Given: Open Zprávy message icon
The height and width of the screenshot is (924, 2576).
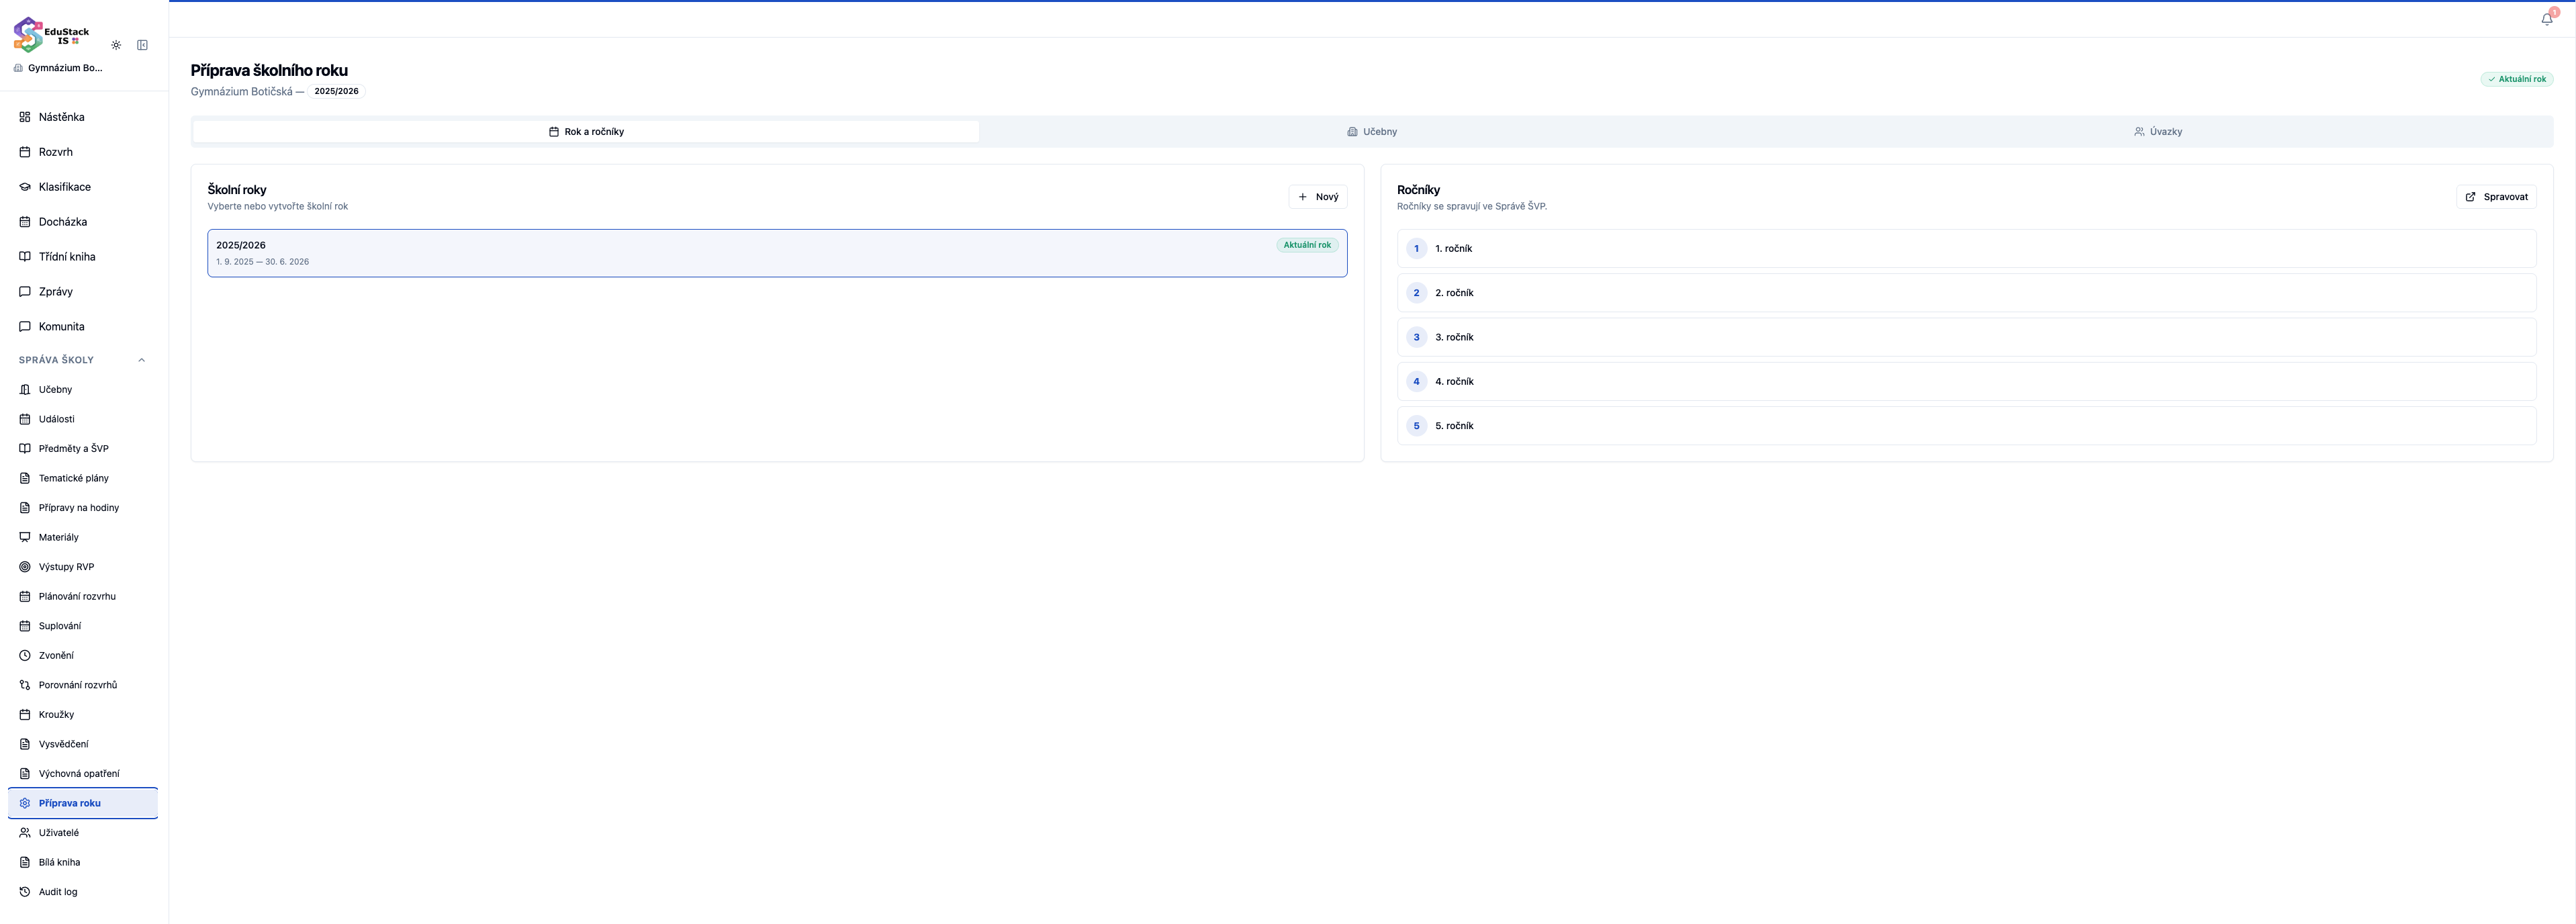Looking at the screenshot, I should point(25,292).
